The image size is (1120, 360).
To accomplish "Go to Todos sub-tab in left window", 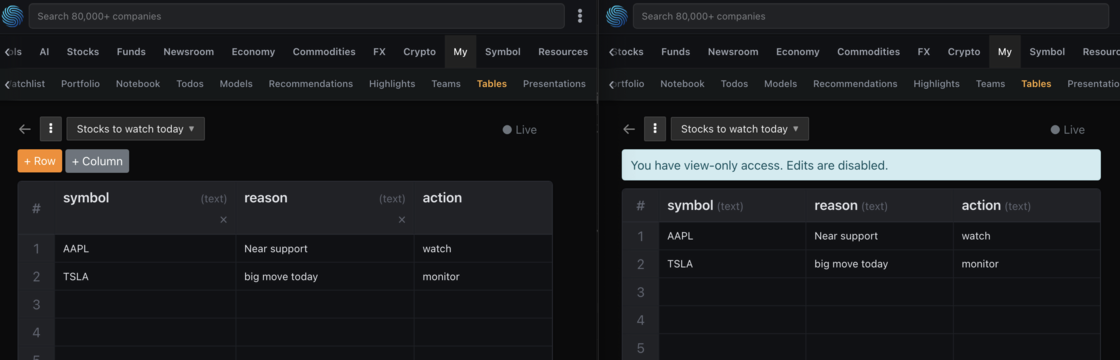I will coord(190,84).
